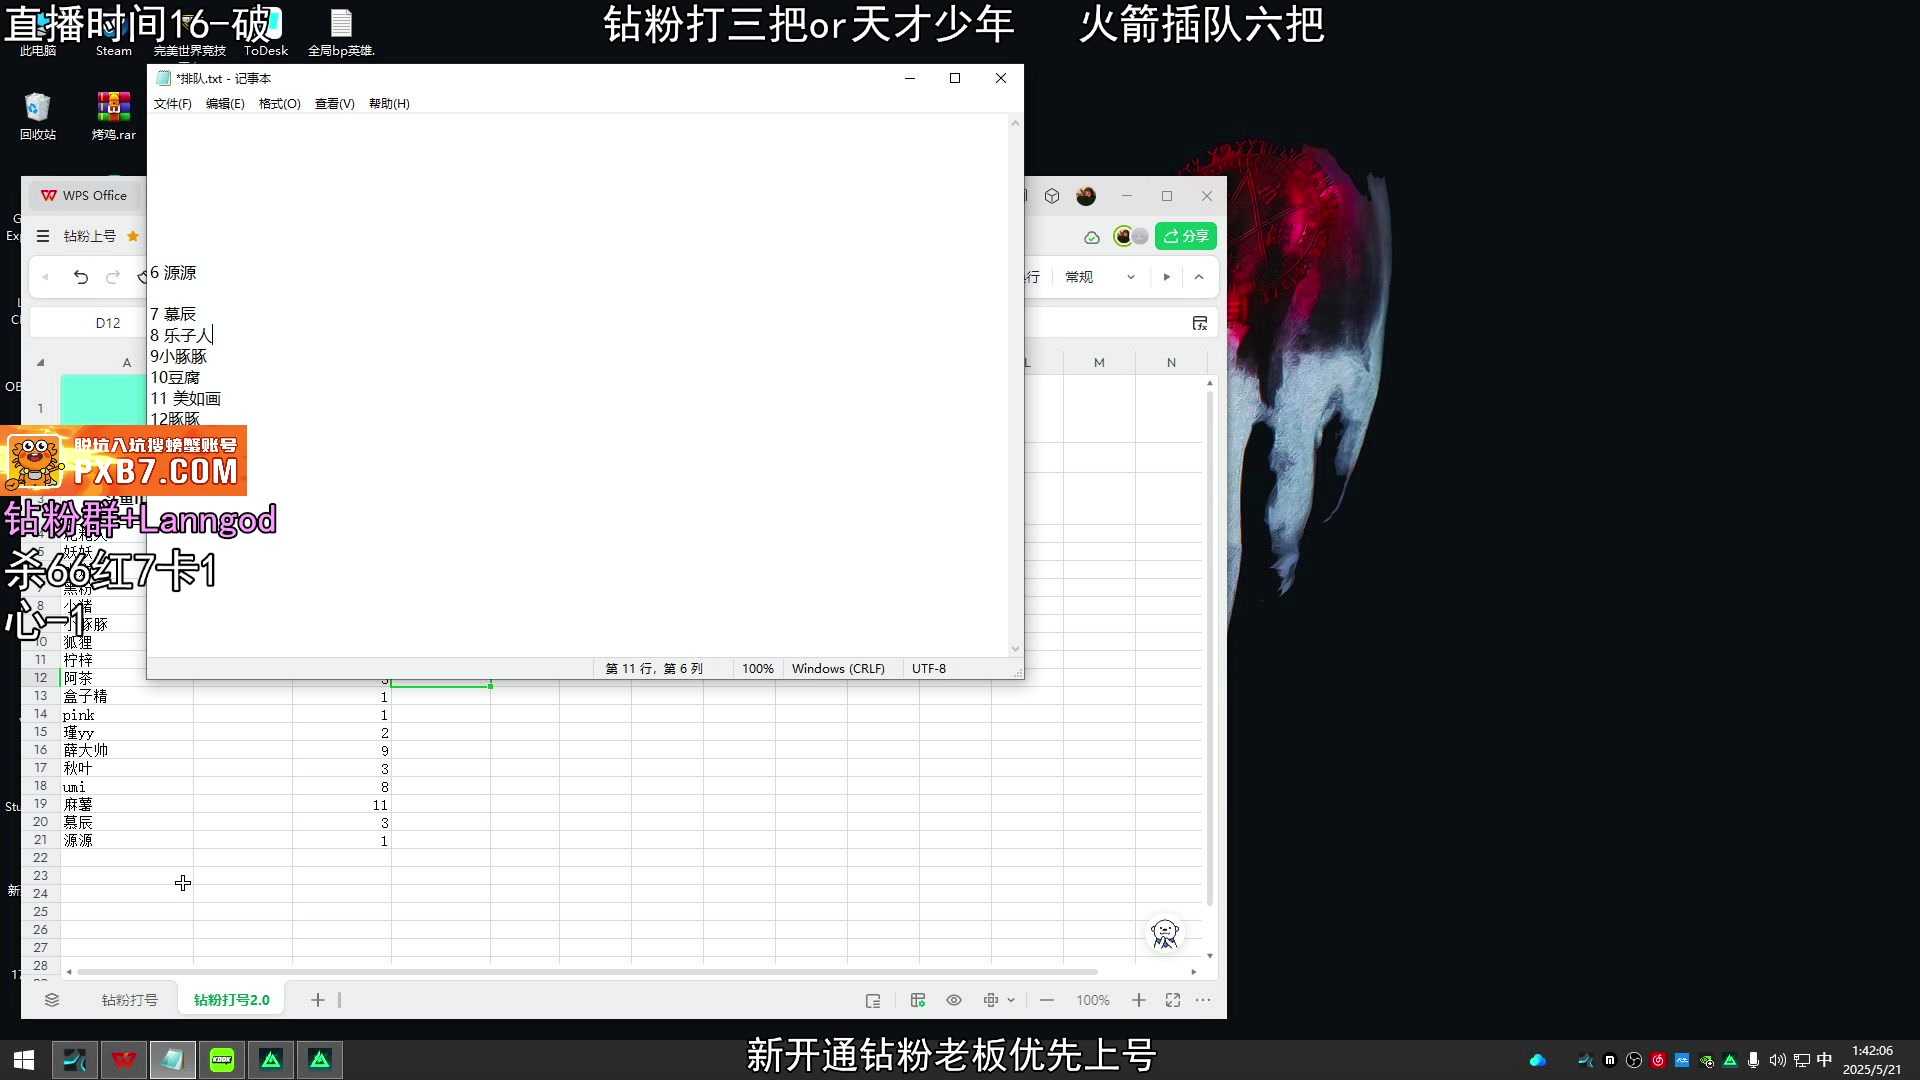1920x1080 pixels.
Task: Open the 回收站 recycle bin desktop icon
Action: pyautogui.click(x=38, y=116)
